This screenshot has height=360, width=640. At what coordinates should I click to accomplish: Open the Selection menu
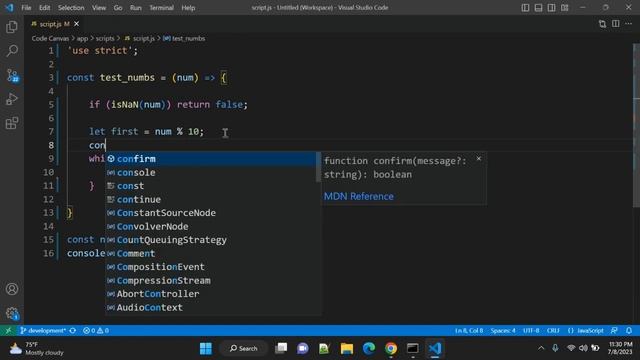71,8
